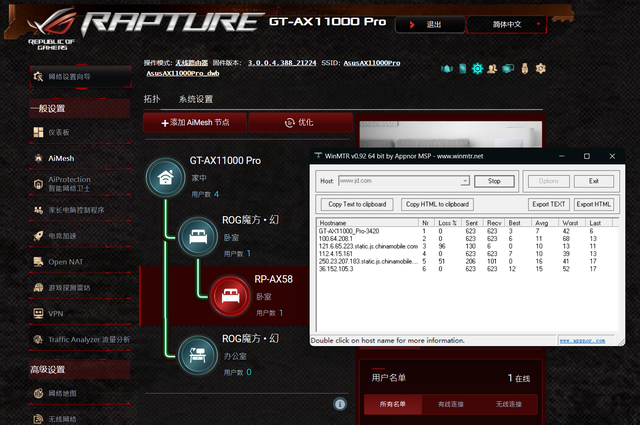
Task: Click the Hostname column header
Action: [x=368, y=223]
